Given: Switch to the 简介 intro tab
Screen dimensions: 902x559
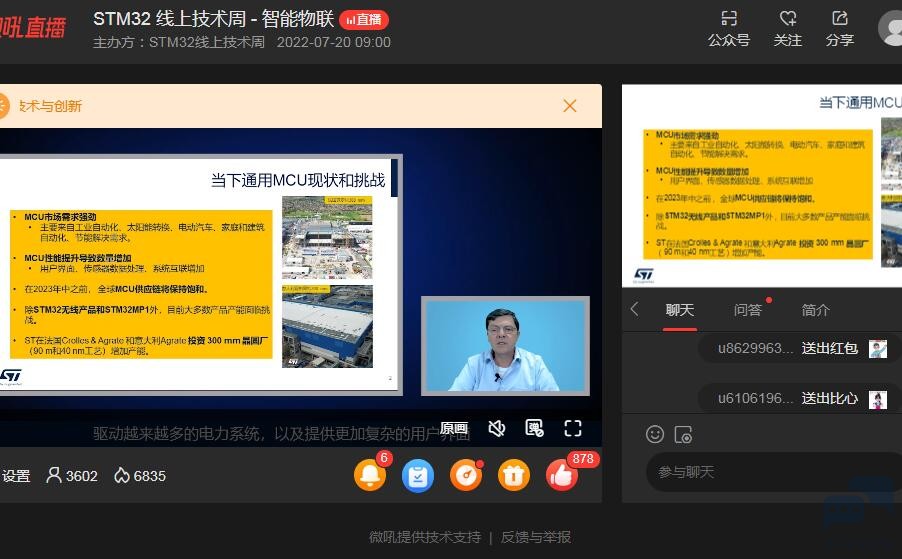Looking at the screenshot, I should (x=816, y=310).
